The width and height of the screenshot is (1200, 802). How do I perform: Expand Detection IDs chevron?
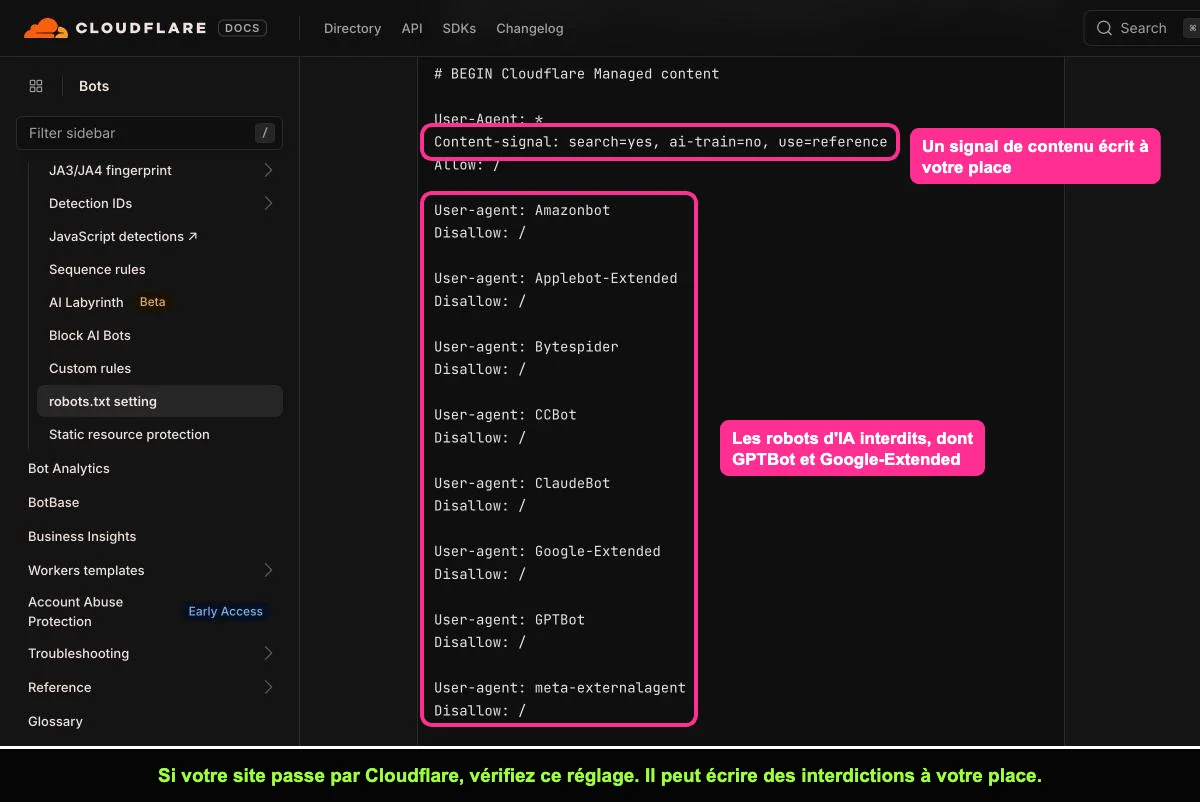click(x=268, y=204)
